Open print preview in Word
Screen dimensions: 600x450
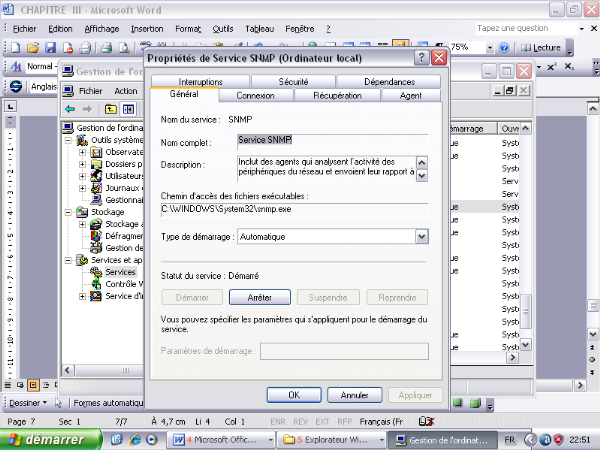pos(124,48)
